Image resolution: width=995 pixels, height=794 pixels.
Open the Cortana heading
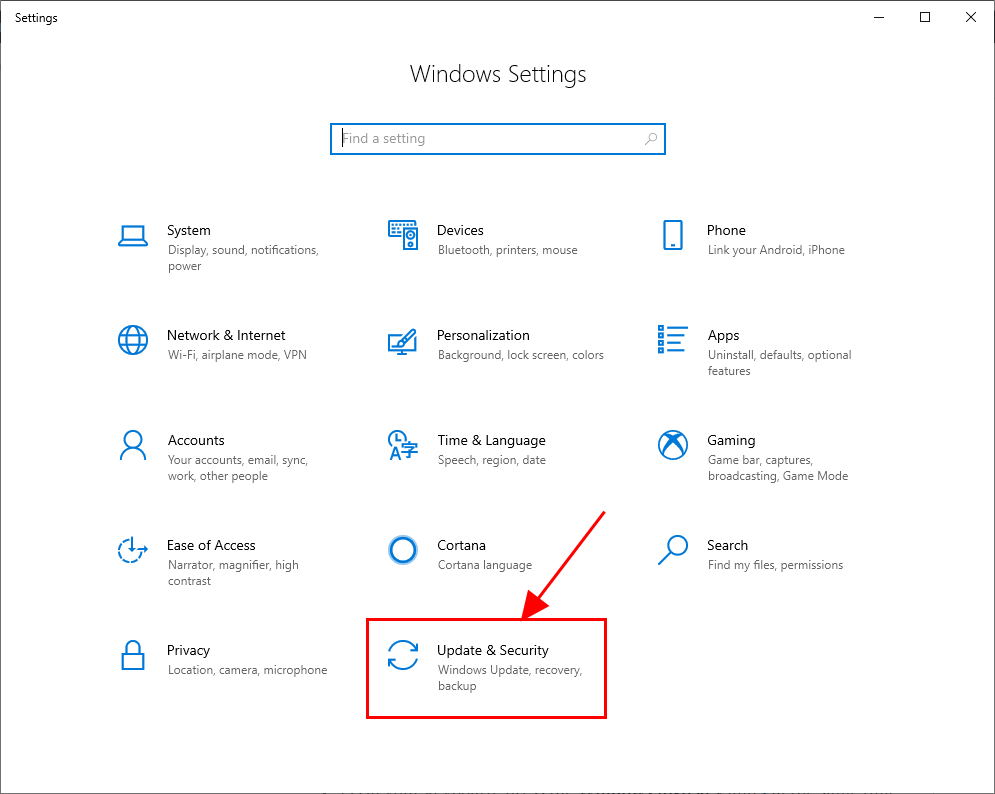pyautogui.click(x=461, y=545)
